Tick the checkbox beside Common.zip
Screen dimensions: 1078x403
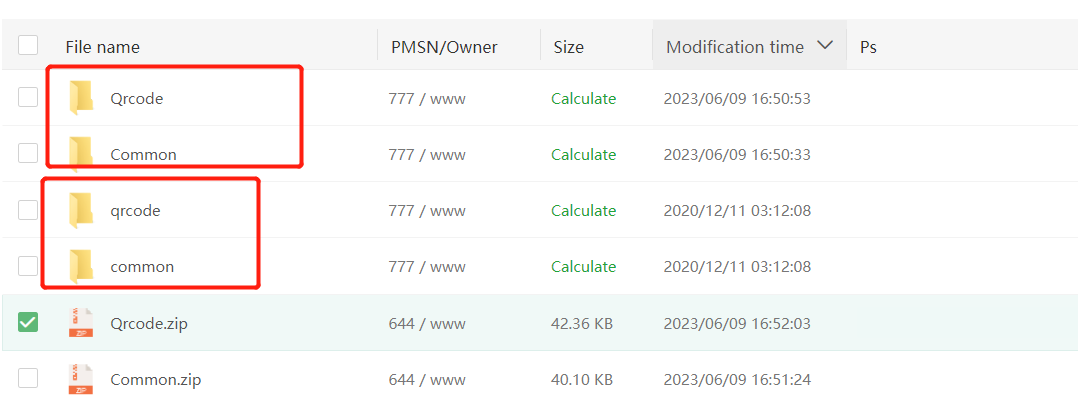(x=28, y=378)
